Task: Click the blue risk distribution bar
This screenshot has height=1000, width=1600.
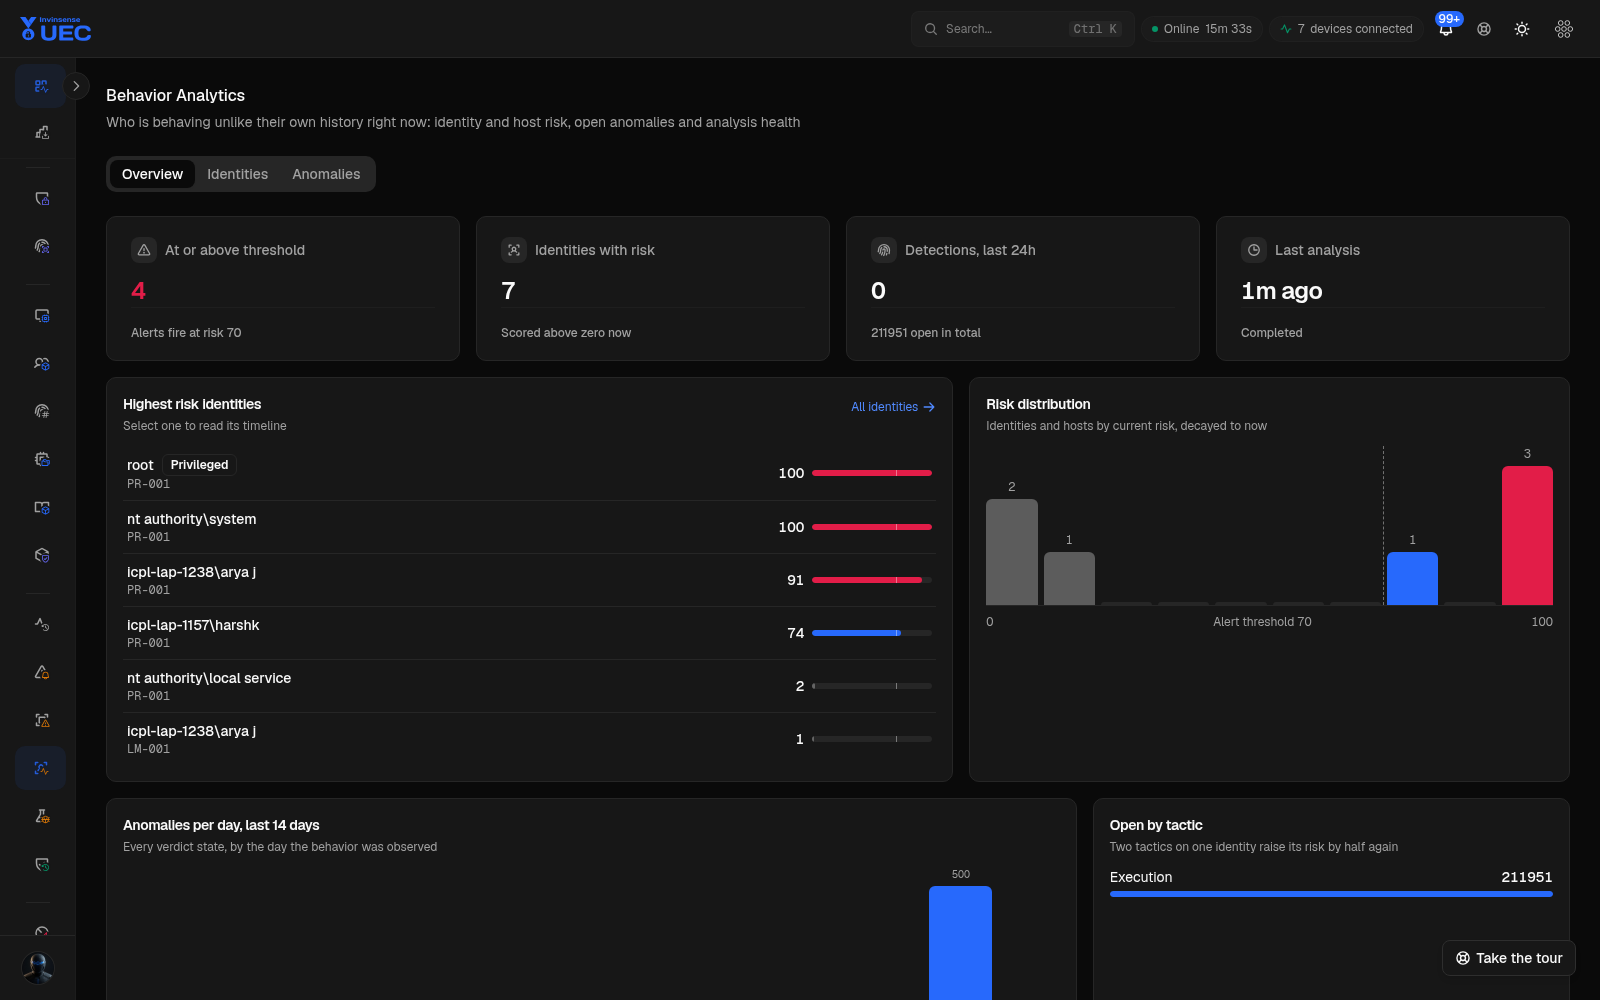Action: (1412, 578)
